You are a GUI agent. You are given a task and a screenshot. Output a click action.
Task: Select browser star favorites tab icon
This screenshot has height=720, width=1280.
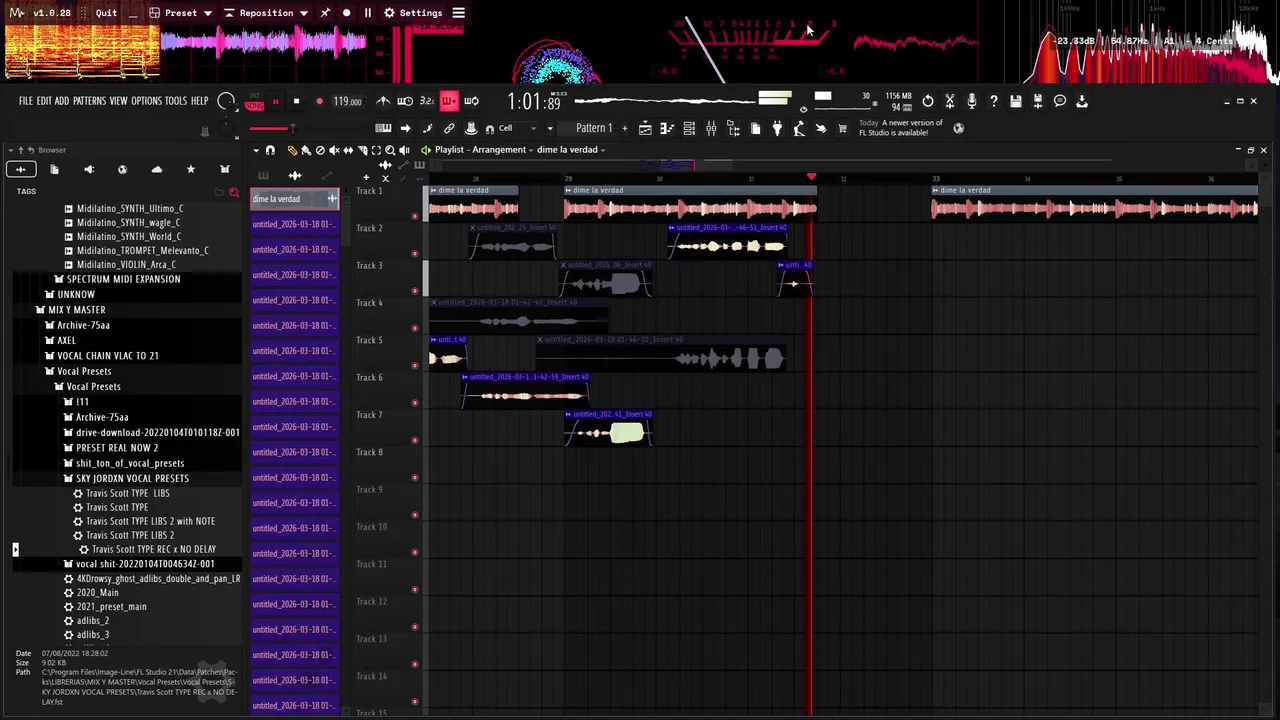pos(191,170)
